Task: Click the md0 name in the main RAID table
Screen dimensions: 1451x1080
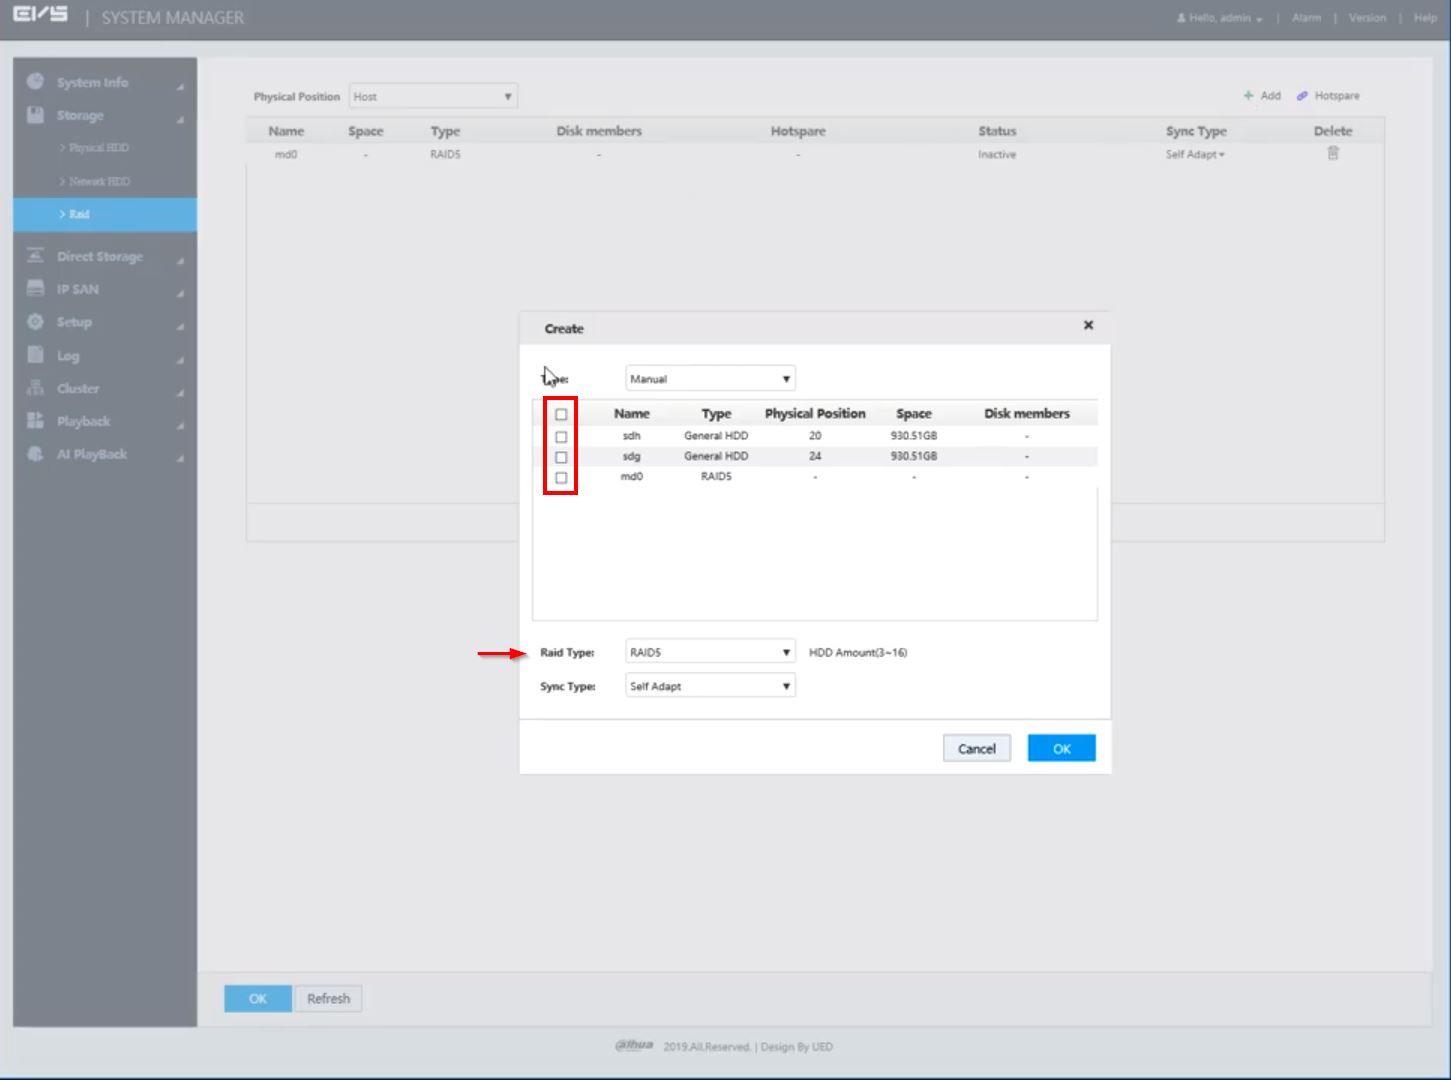Action: [x=286, y=155]
